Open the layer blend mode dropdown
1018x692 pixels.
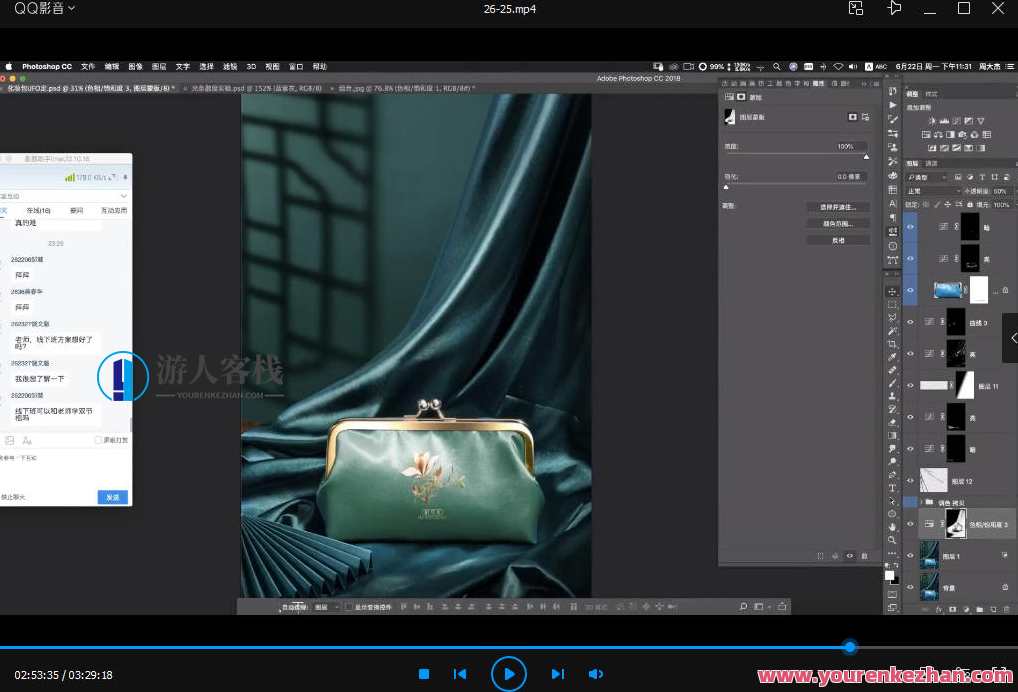click(932, 191)
